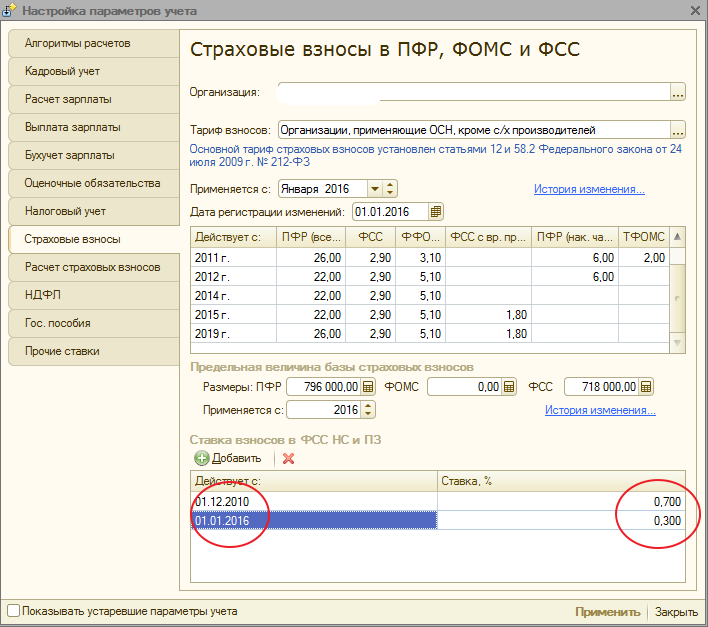Expand the 'Применяется с' month dropdown
708x627 pixels.
[x=374, y=189]
